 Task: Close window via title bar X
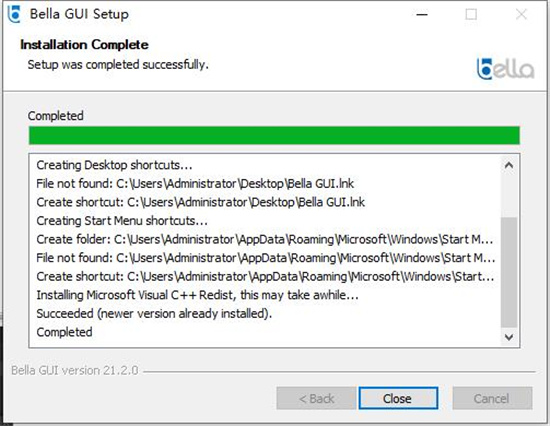[521, 14]
